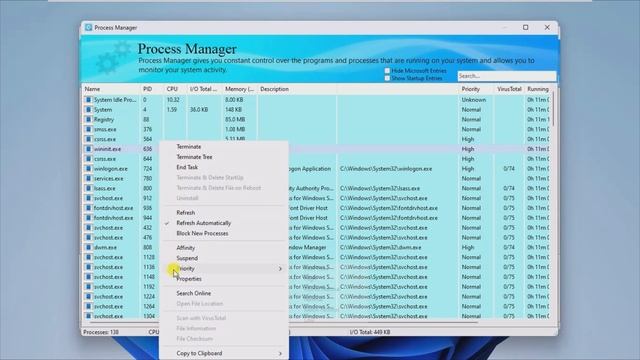Click I/O Total: 449 KB status entry

point(370,332)
